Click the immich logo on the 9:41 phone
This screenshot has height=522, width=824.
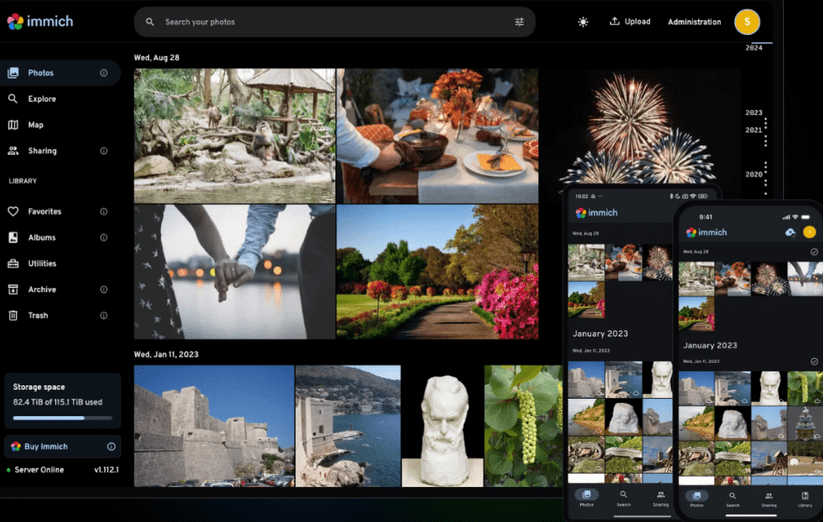[707, 232]
